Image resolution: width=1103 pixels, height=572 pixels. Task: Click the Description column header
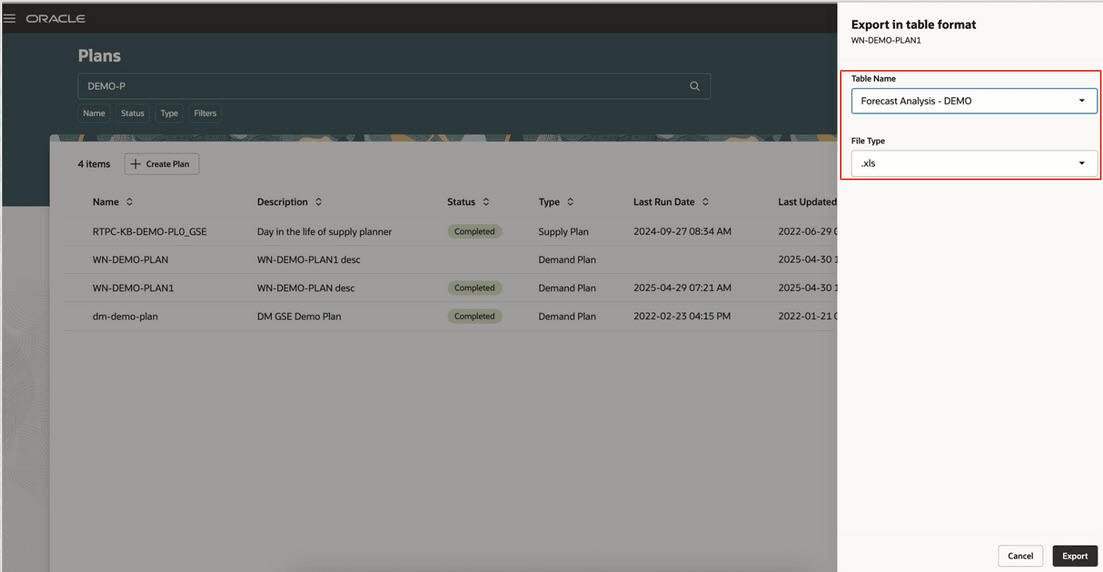click(282, 202)
